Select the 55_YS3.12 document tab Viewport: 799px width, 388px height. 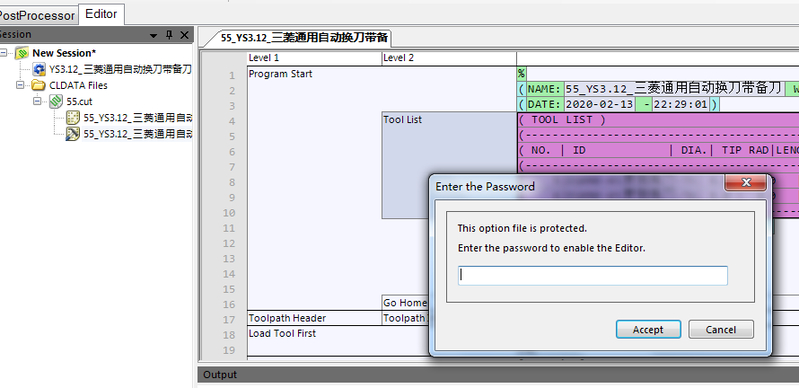coord(304,38)
